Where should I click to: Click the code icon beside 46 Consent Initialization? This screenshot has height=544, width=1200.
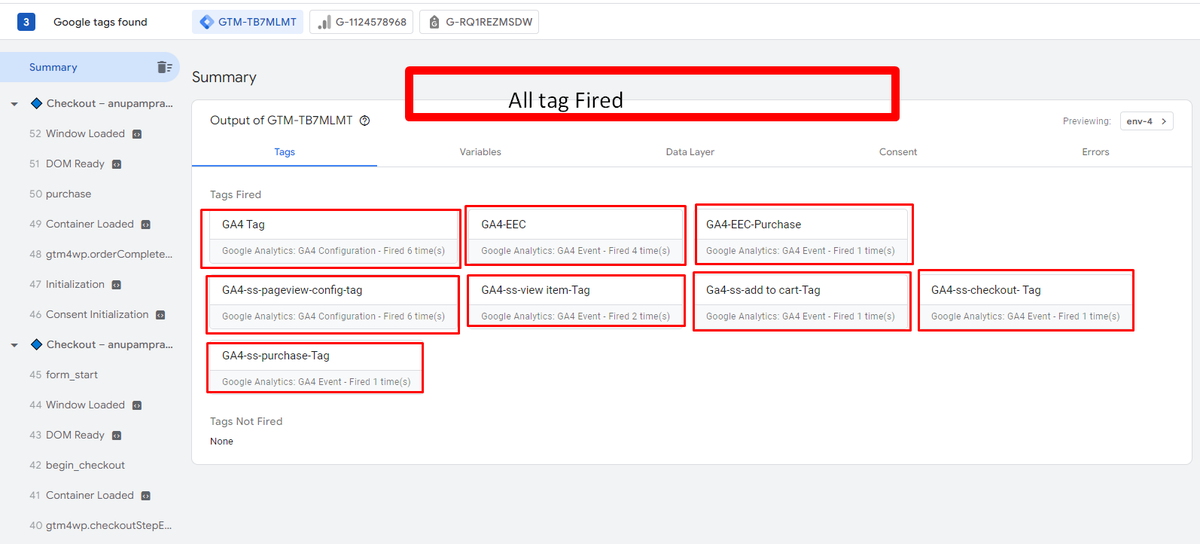(x=159, y=315)
